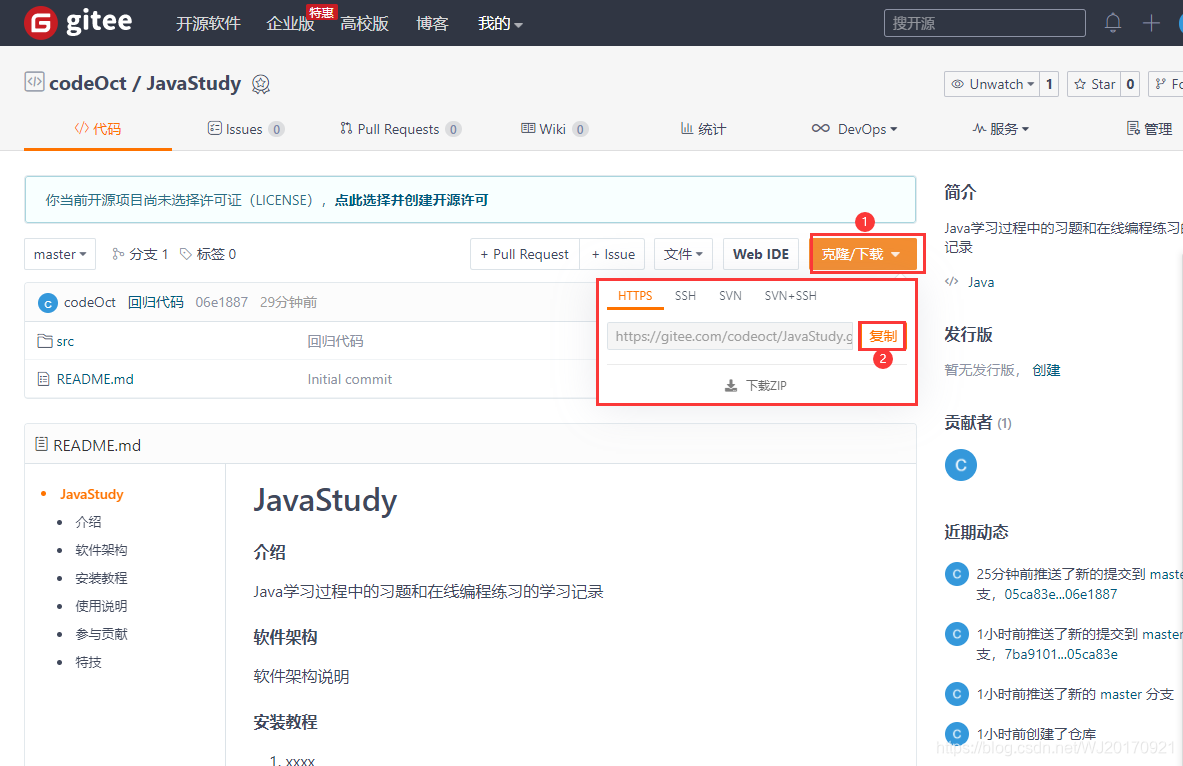Click the branch icon next to 分支 1
The image size is (1183, 766).
click(118, 254)
